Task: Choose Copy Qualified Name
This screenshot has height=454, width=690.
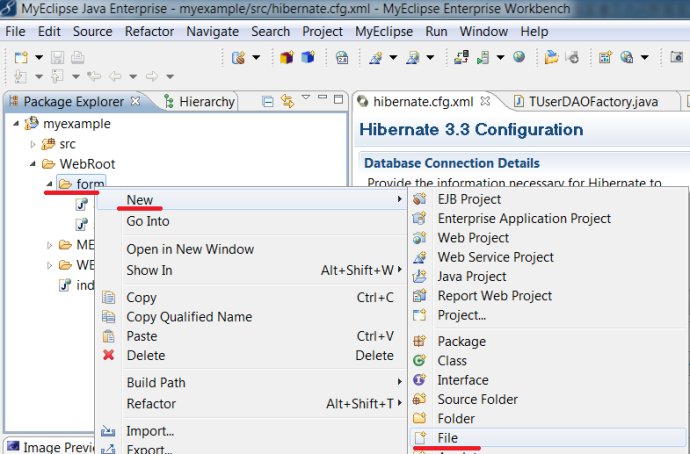Action: pyautogui.click(x=252, y=317)
